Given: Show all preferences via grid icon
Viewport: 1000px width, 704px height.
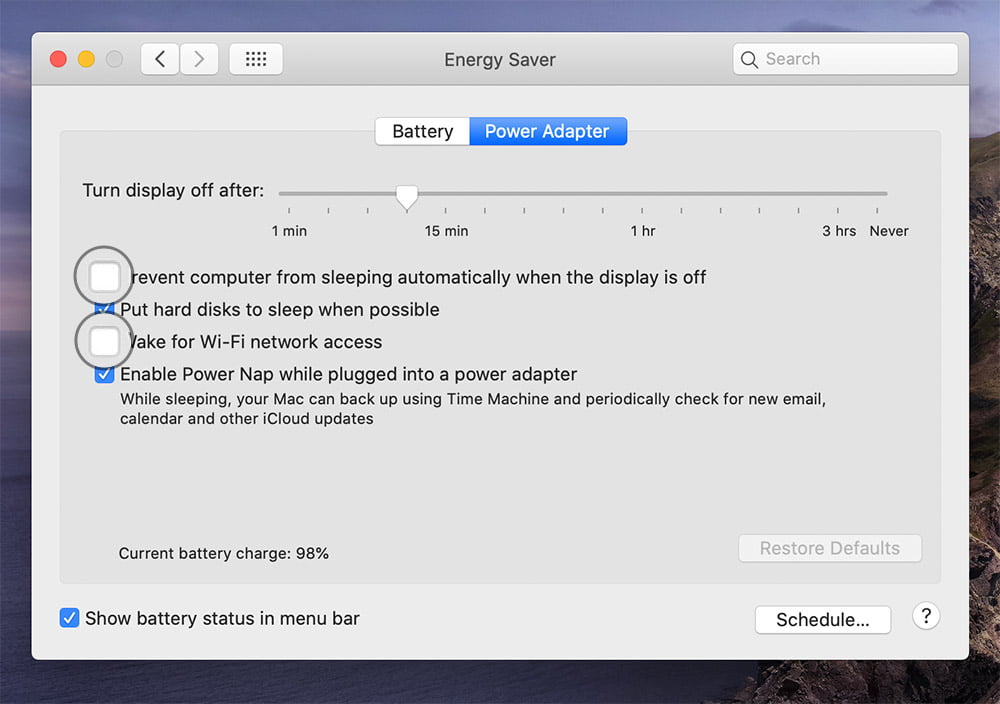Looking at the screenshot, I should (256, 59).
